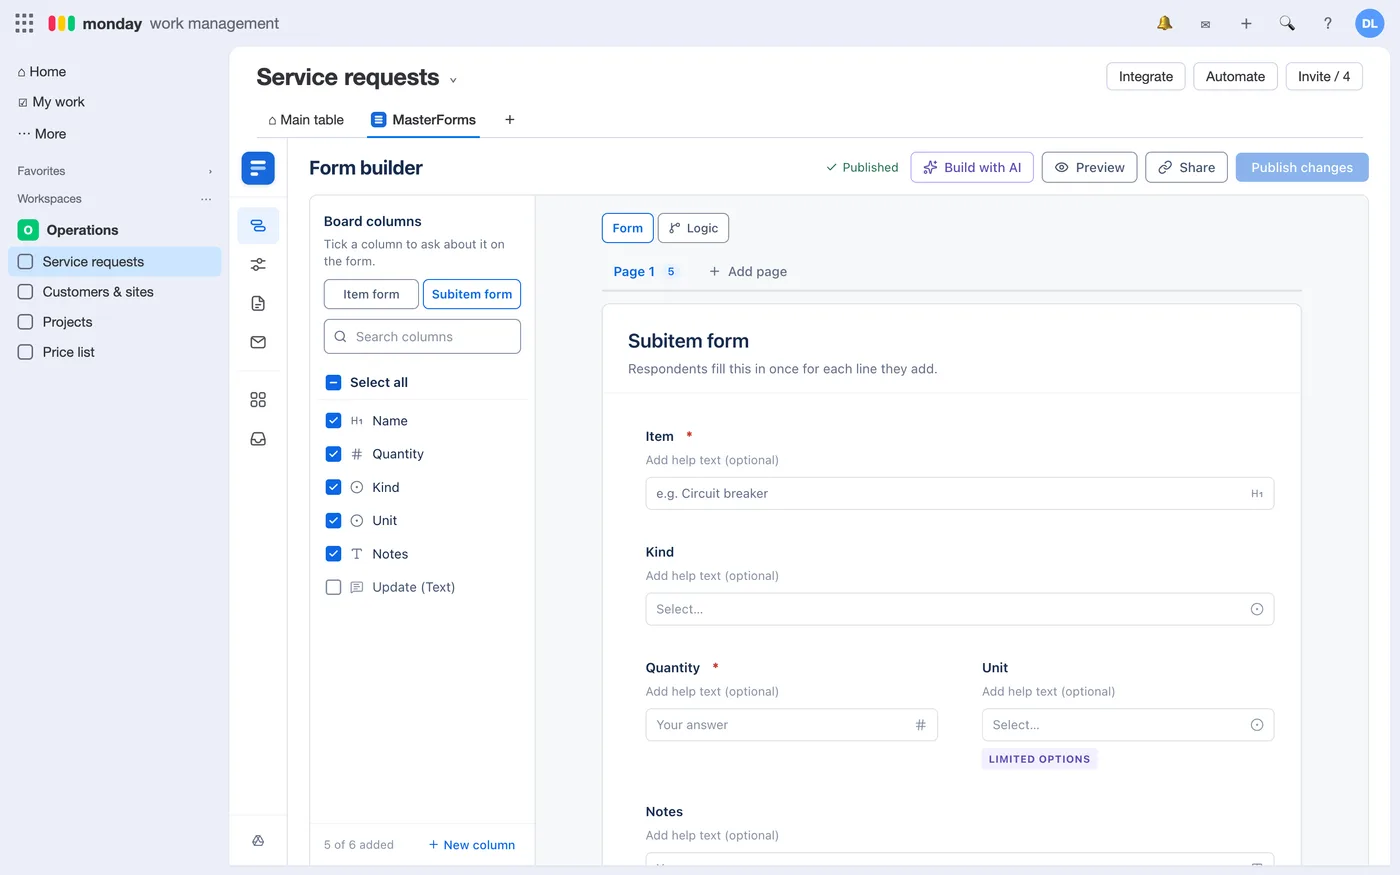Viewport: 1400px width, 875px height.
Task: Uncheck the Quantity column checkbox
Action: tap(334, 454)
